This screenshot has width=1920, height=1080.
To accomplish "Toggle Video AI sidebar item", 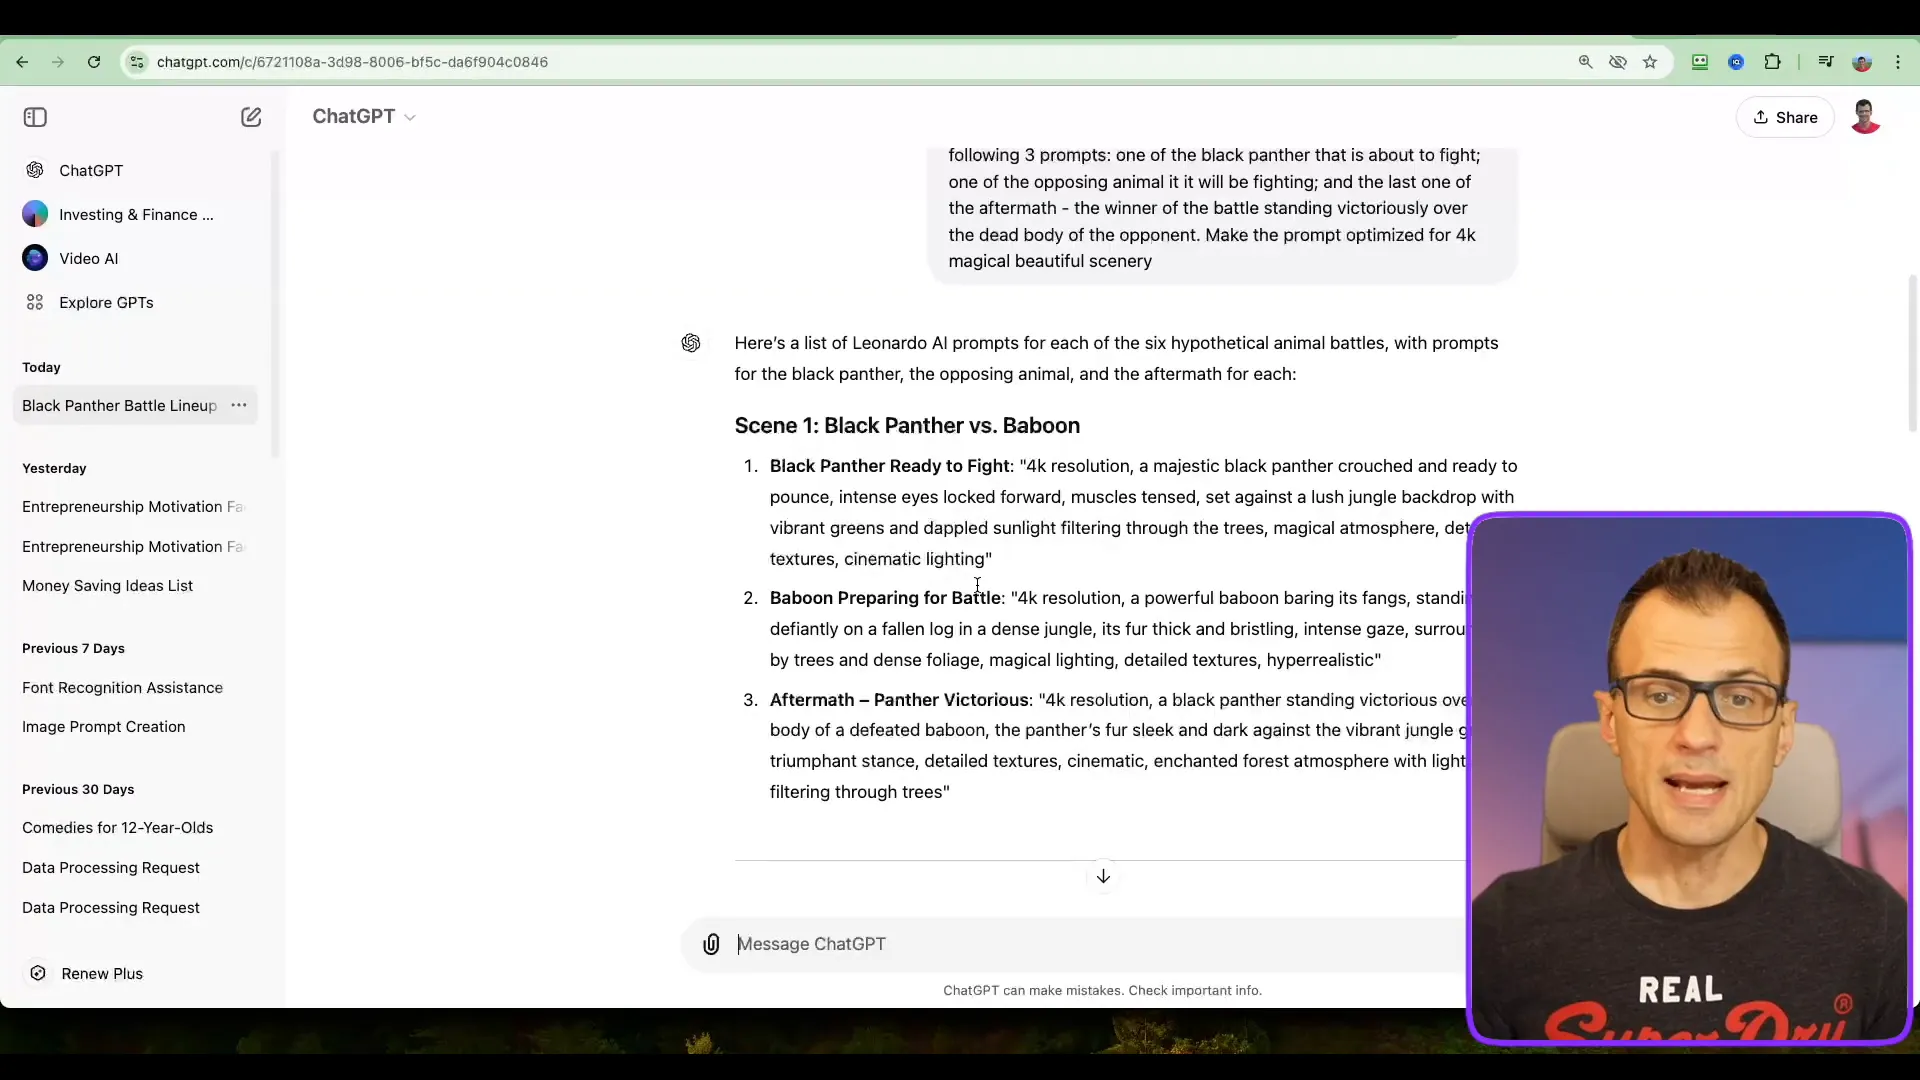I will click(88, 257).
